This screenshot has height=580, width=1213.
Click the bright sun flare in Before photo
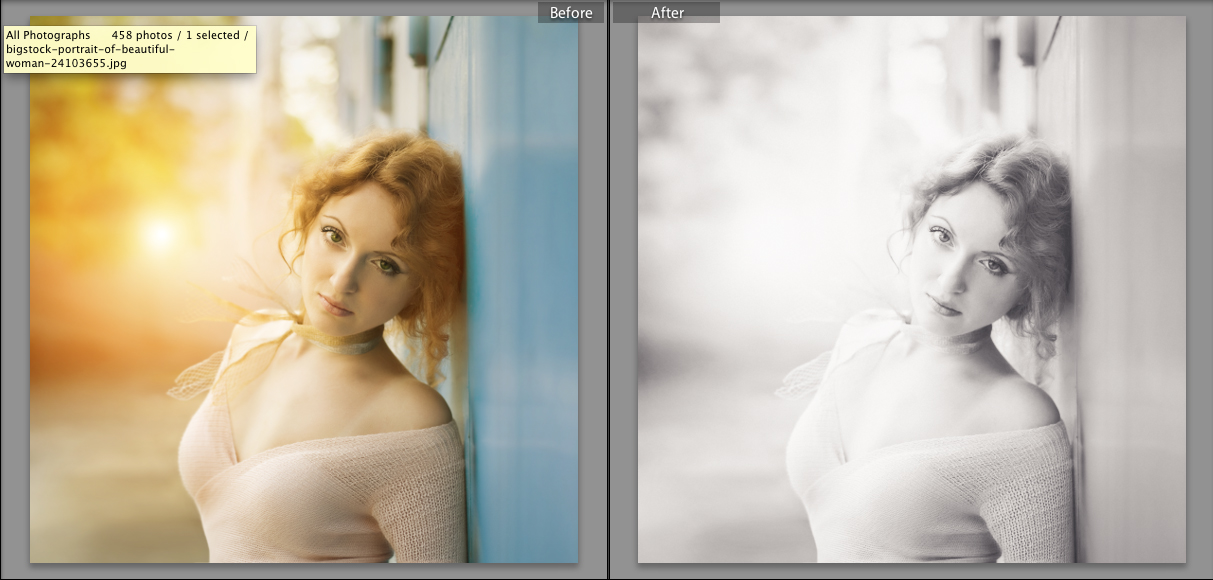(x=159, y=235)
